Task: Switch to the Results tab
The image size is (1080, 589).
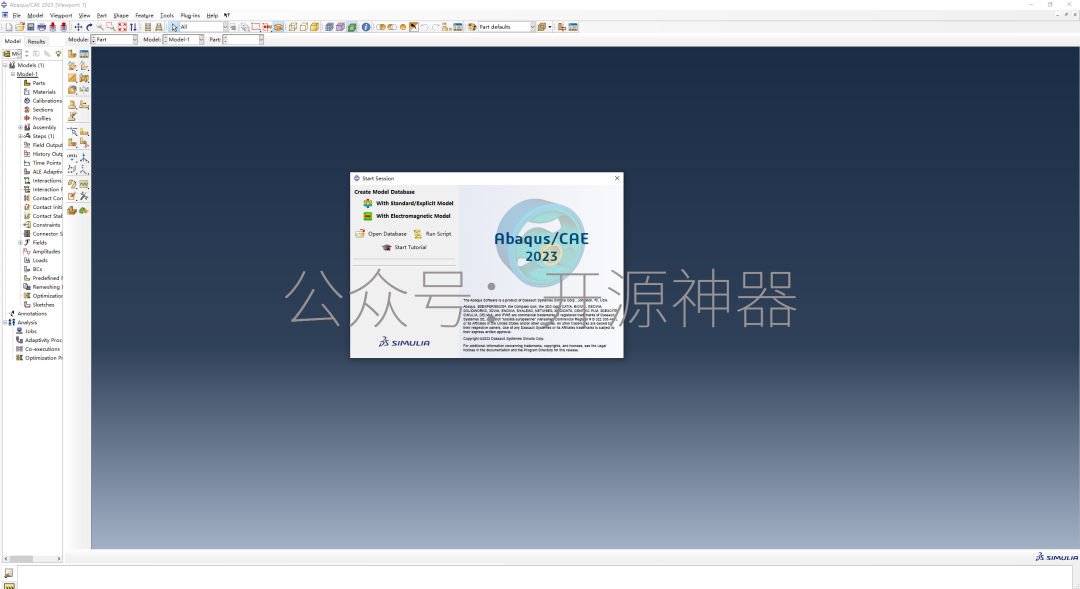Action: click(37, 41)
